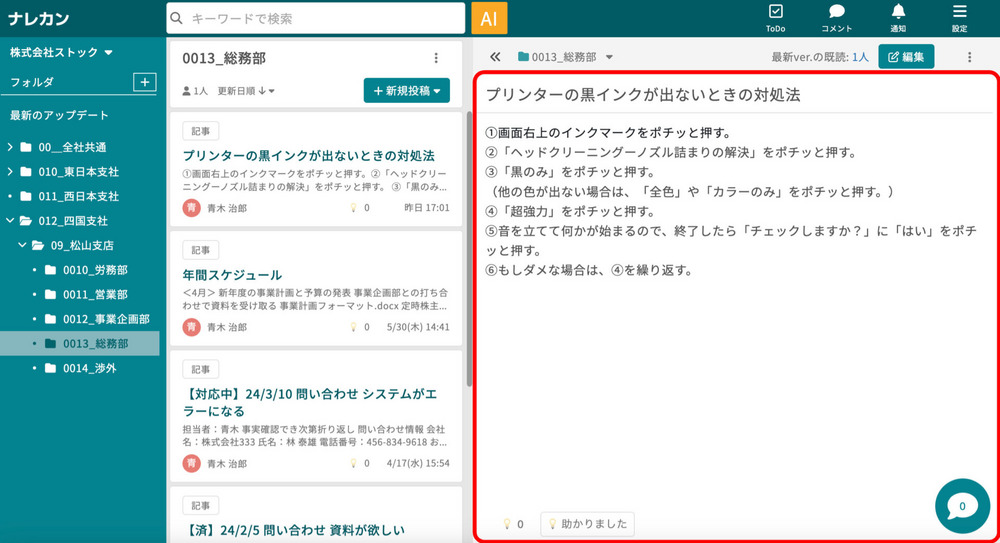Image resolution: width=1000 pixels, height=543 pixels.
Task: Add a folder with the plus icon
Action: 145,82
